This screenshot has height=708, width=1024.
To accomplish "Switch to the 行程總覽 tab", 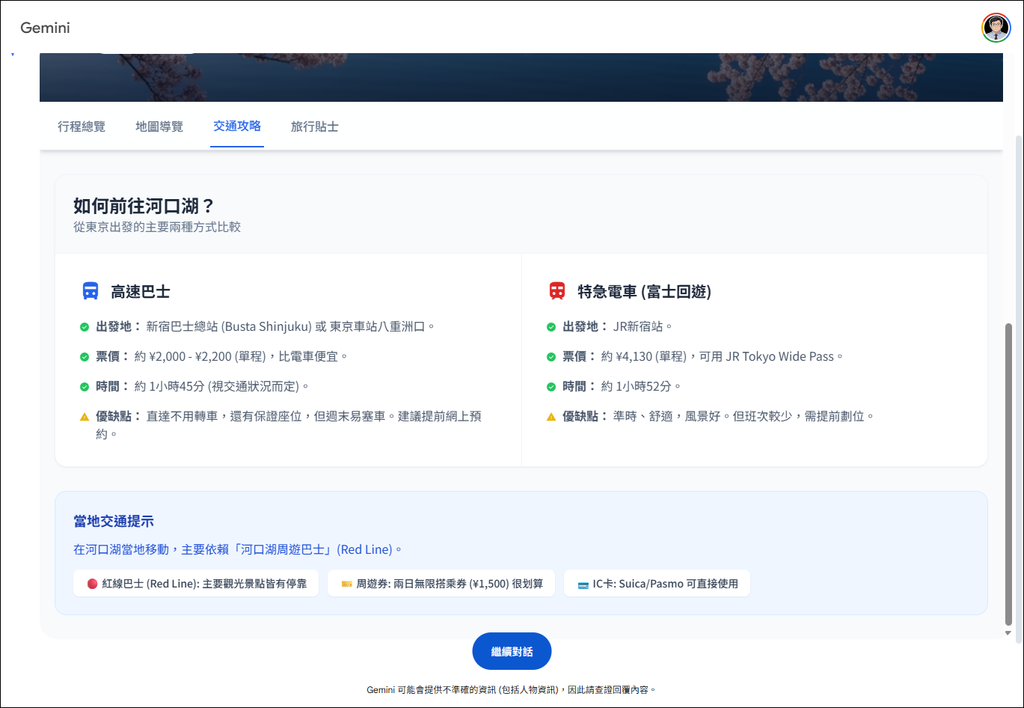I will [81, 126].
